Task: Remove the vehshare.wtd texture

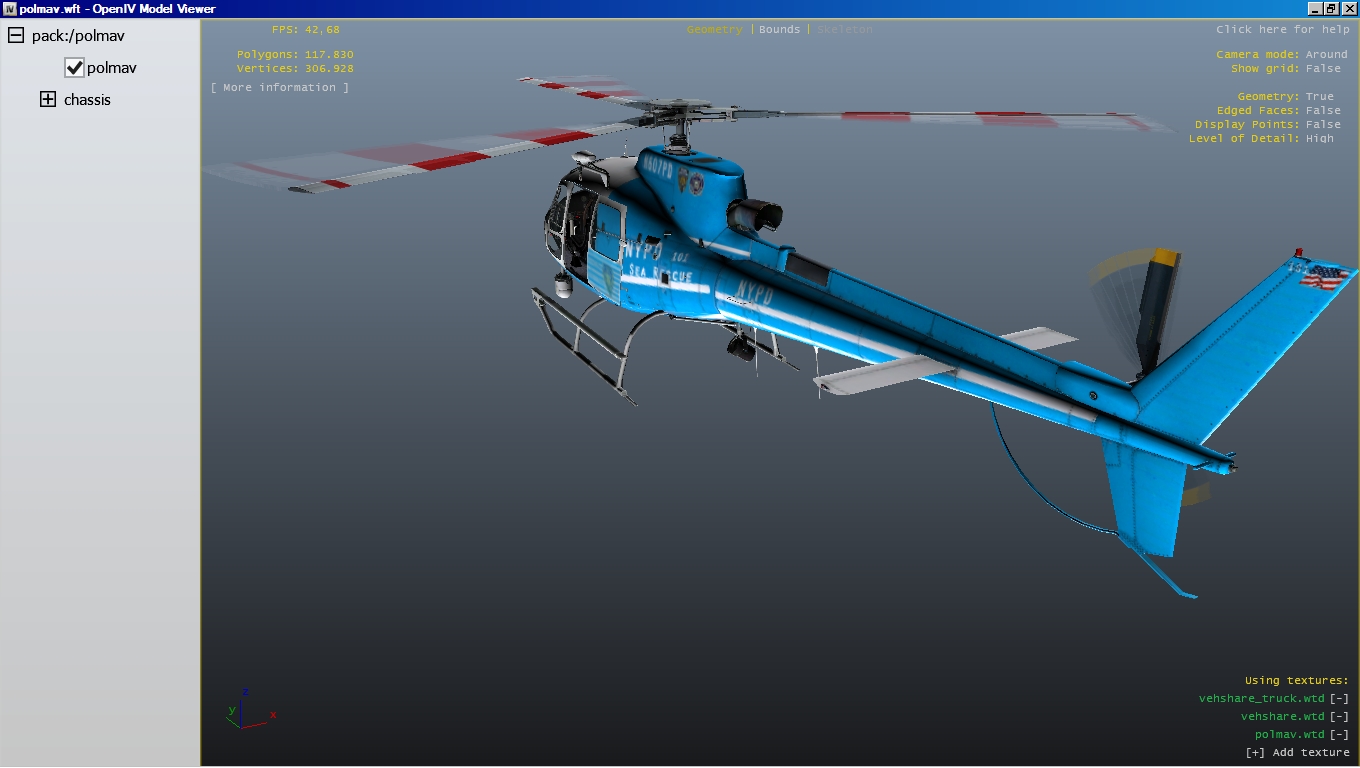Action: point(1339,717)
